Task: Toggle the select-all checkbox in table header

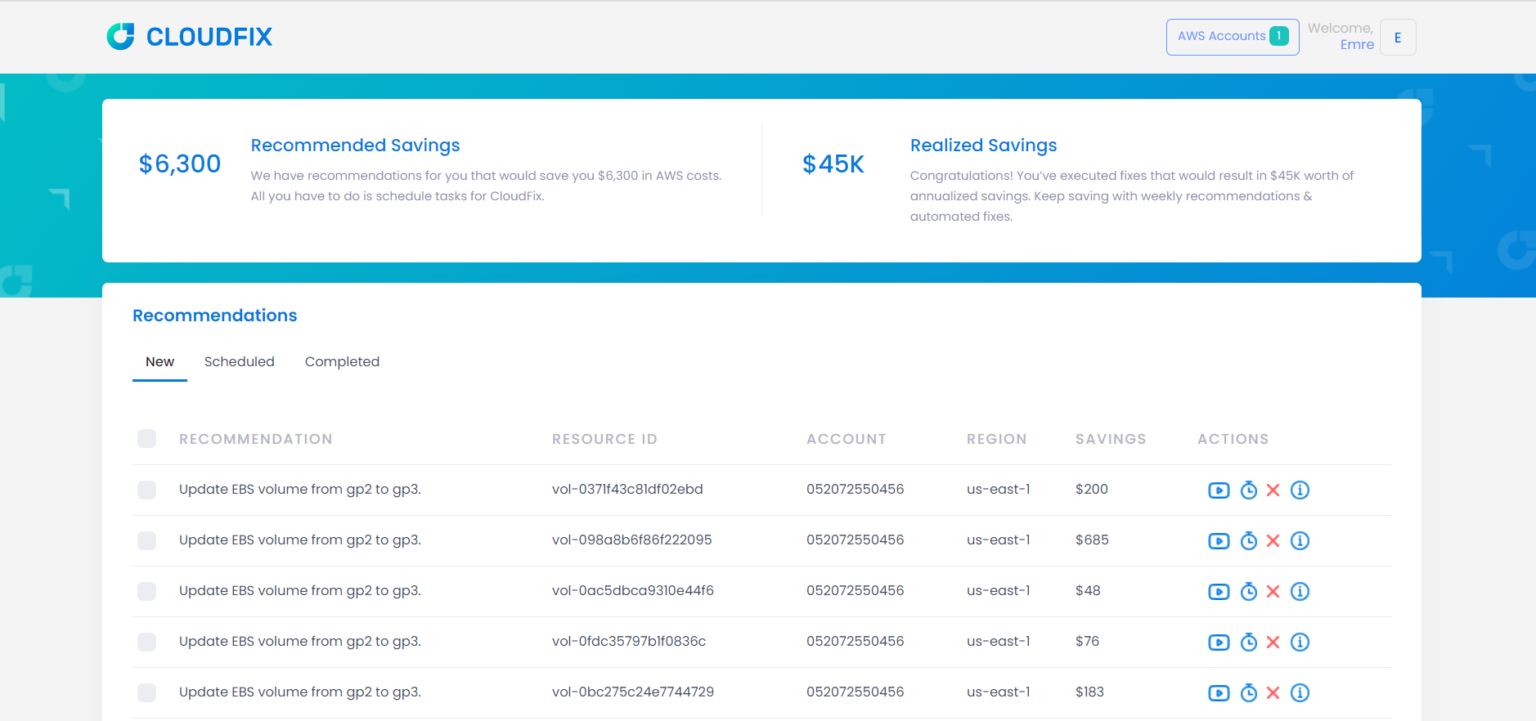Action: [147, 439]
